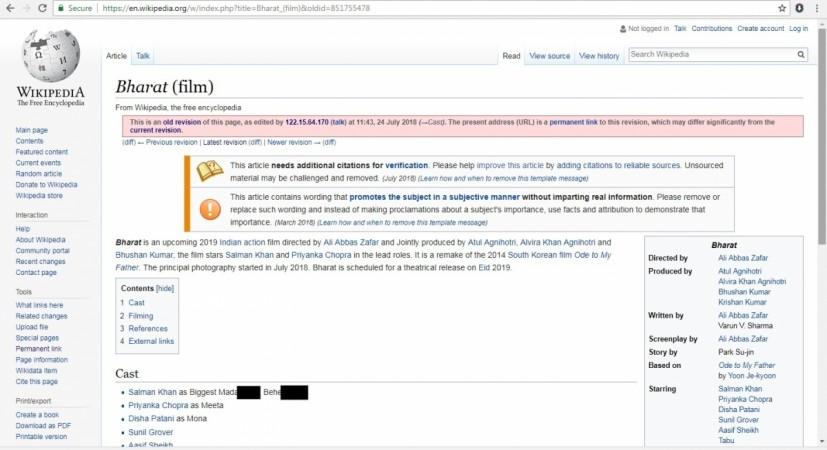Image resolution: width=827 pixels, height=450 pixels.
Task: Click the browser forward arrow
Action: pyautogui.click(x=26, y=8)
